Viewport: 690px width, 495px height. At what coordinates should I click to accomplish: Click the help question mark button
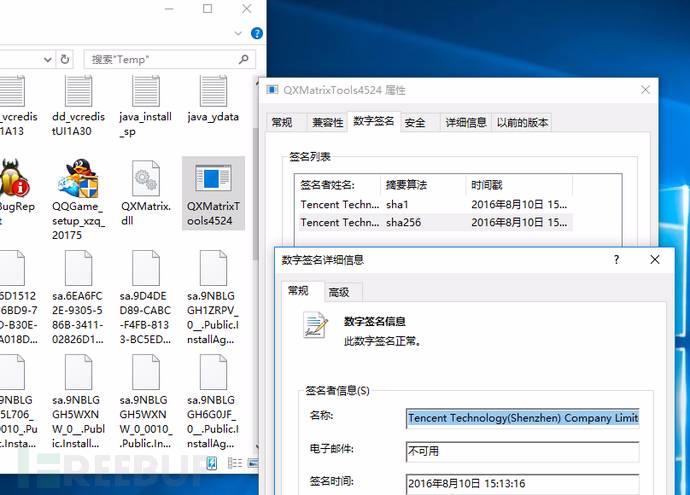[x=617, y=259]
